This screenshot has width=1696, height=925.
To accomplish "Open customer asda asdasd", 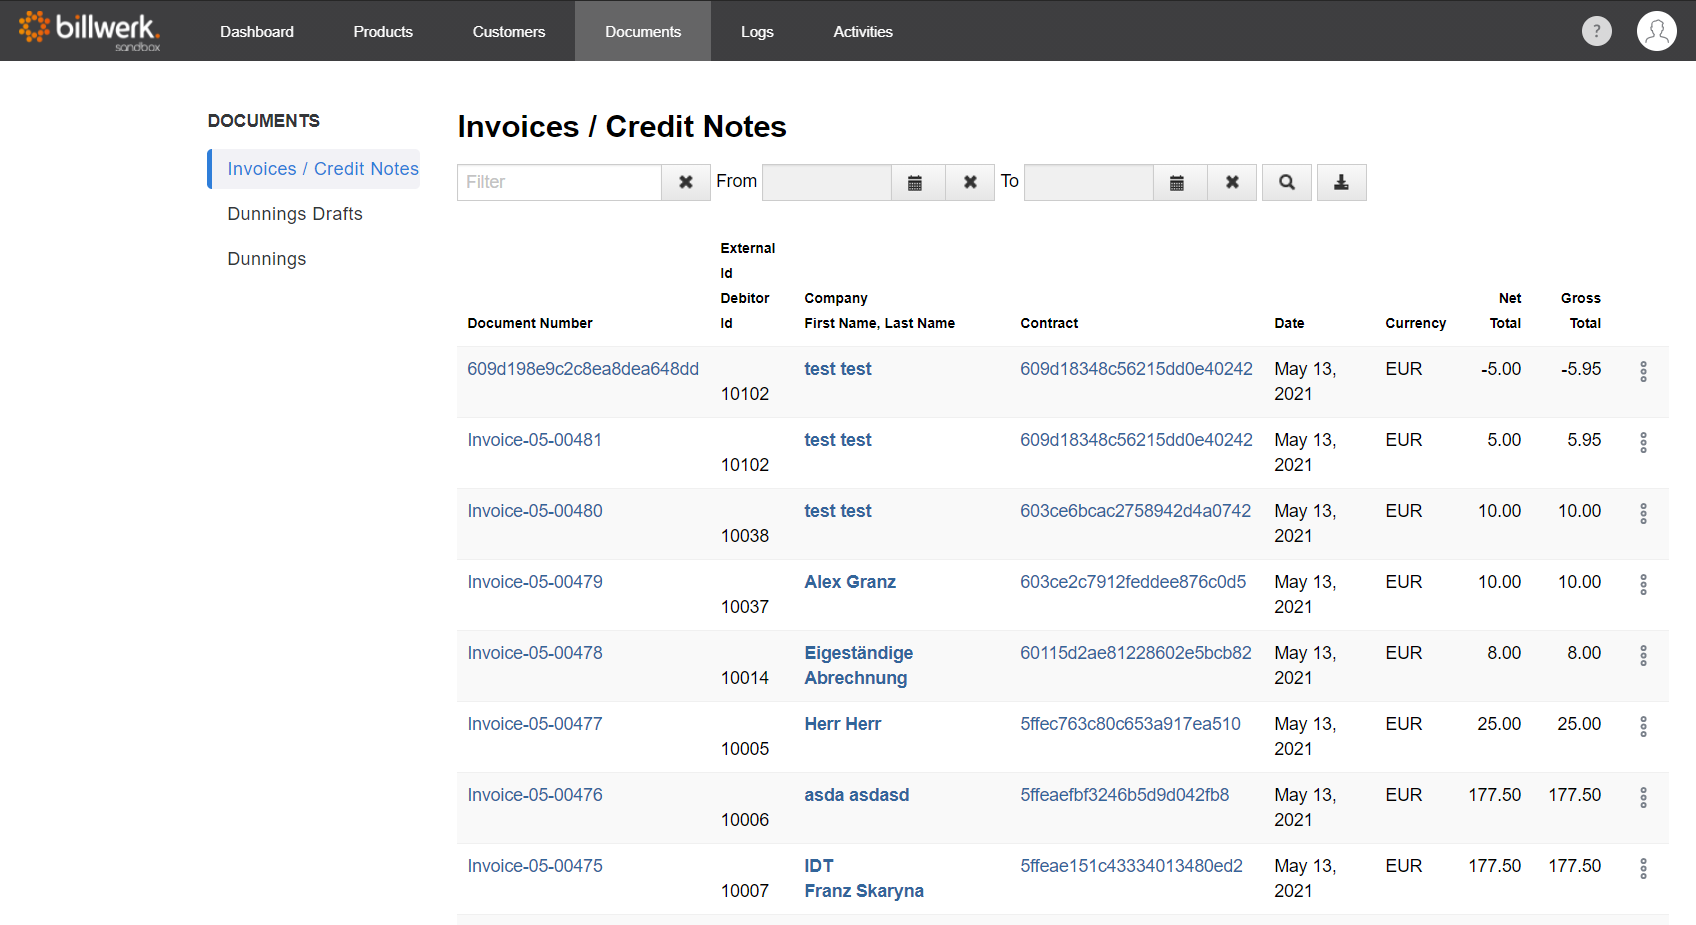I will tap(857, 795).
